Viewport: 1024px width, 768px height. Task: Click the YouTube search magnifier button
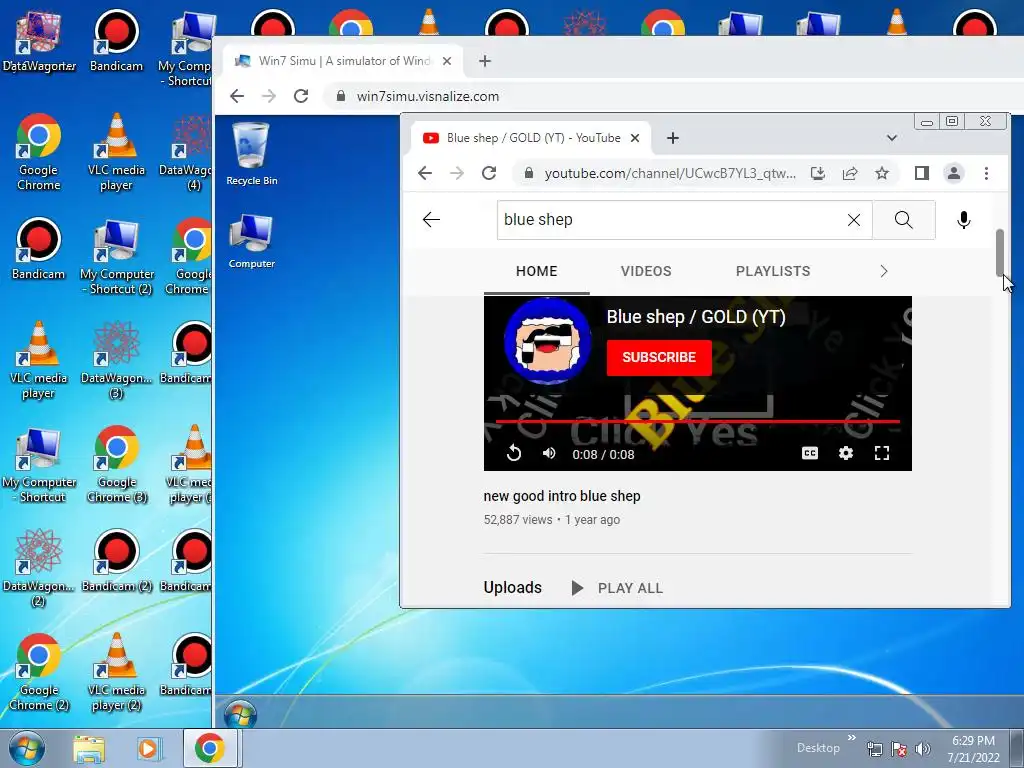tap(903, 220)
